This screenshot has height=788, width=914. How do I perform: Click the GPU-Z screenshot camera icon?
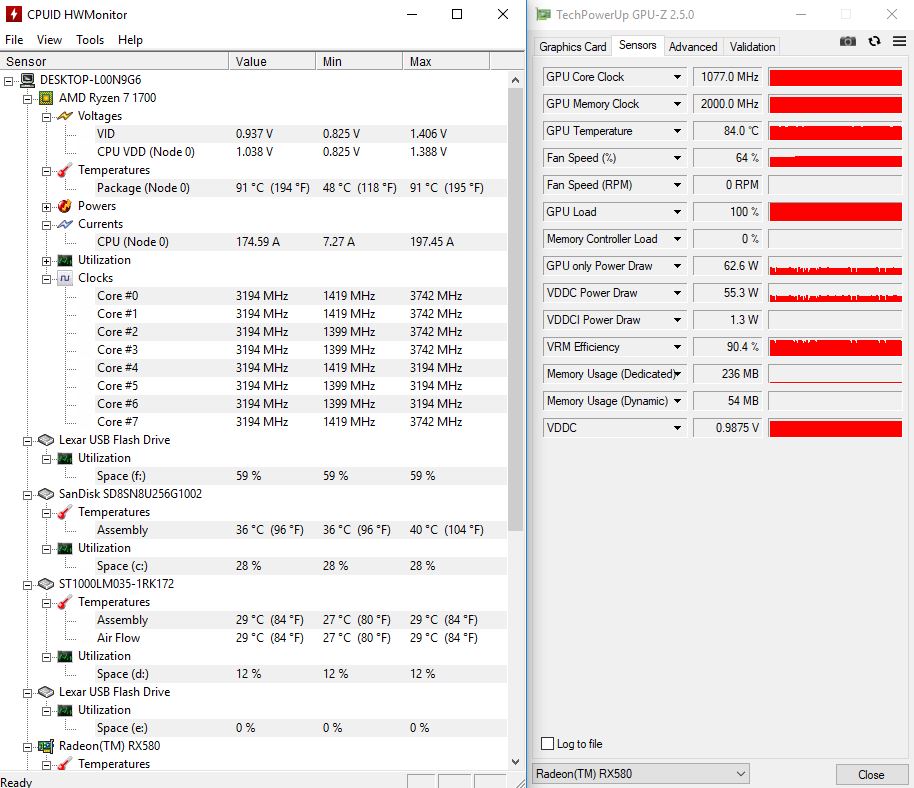click(848, 41)
